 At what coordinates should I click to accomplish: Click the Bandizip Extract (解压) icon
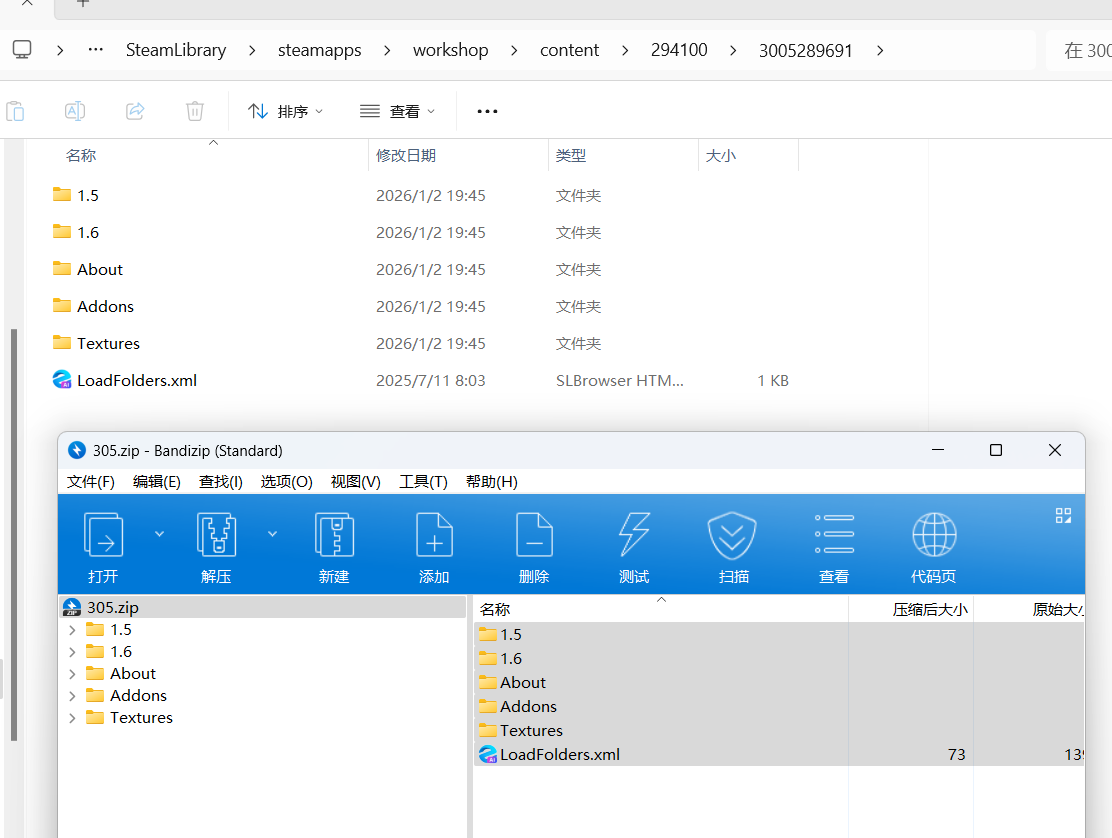point(216,536)
